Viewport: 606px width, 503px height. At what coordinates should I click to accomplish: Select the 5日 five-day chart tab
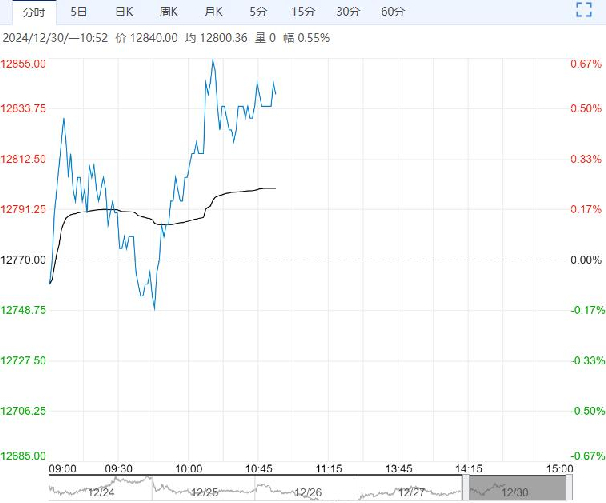pos(78,12)
